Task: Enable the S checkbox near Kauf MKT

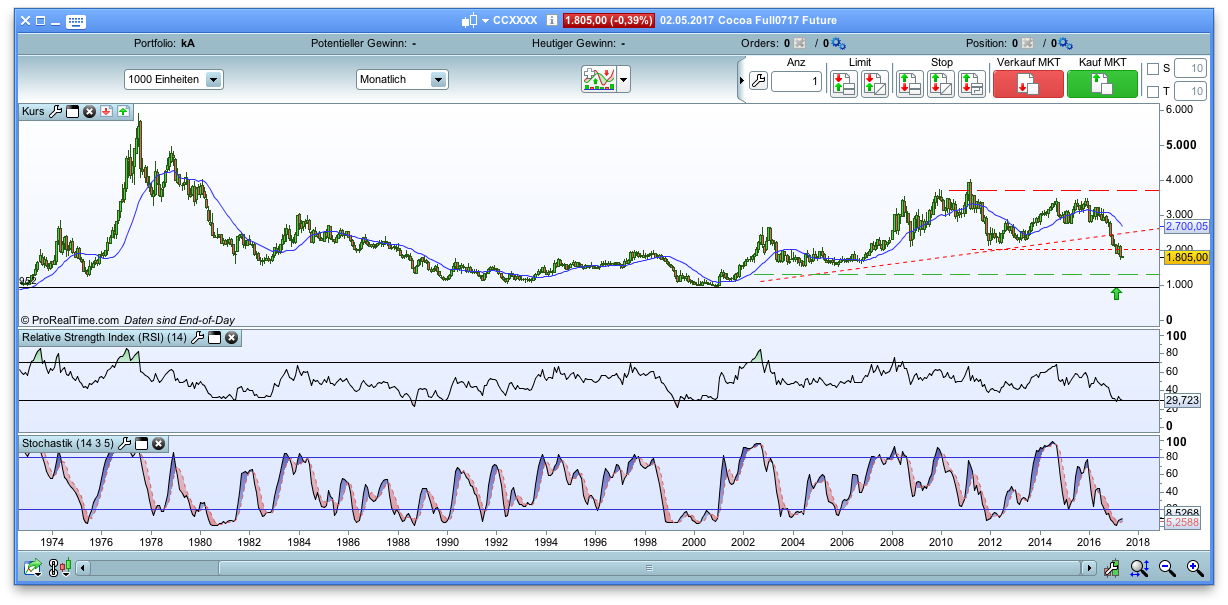Action: 1153,68
